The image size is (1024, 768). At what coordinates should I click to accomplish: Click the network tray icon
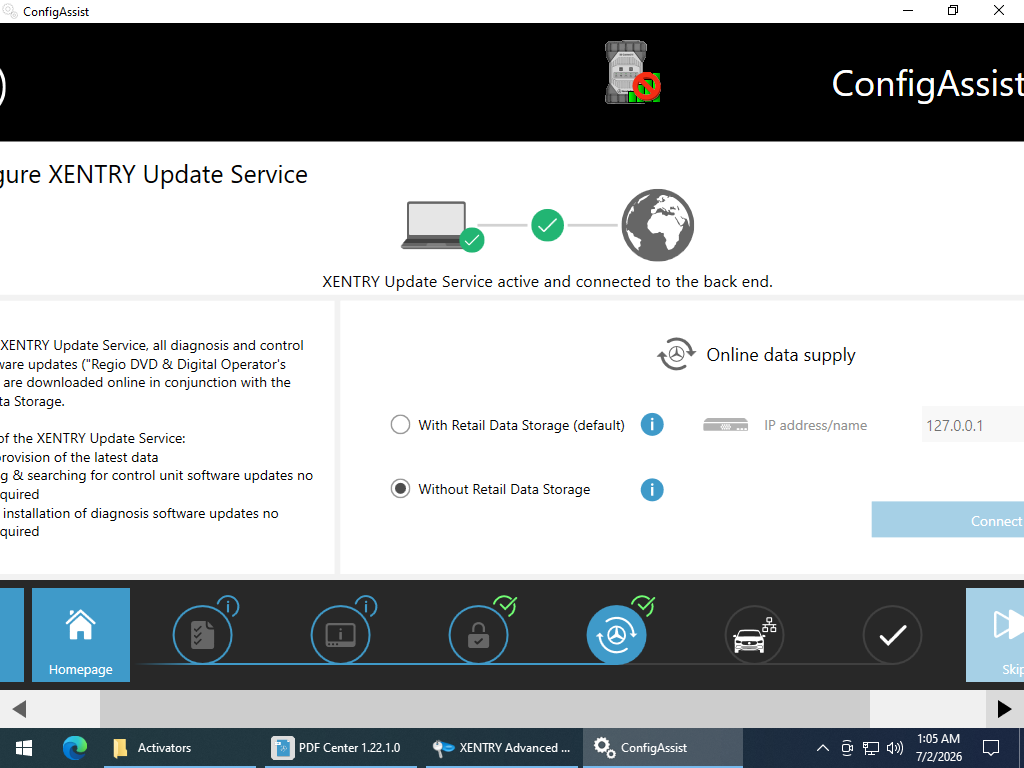[x=871, y=748]
